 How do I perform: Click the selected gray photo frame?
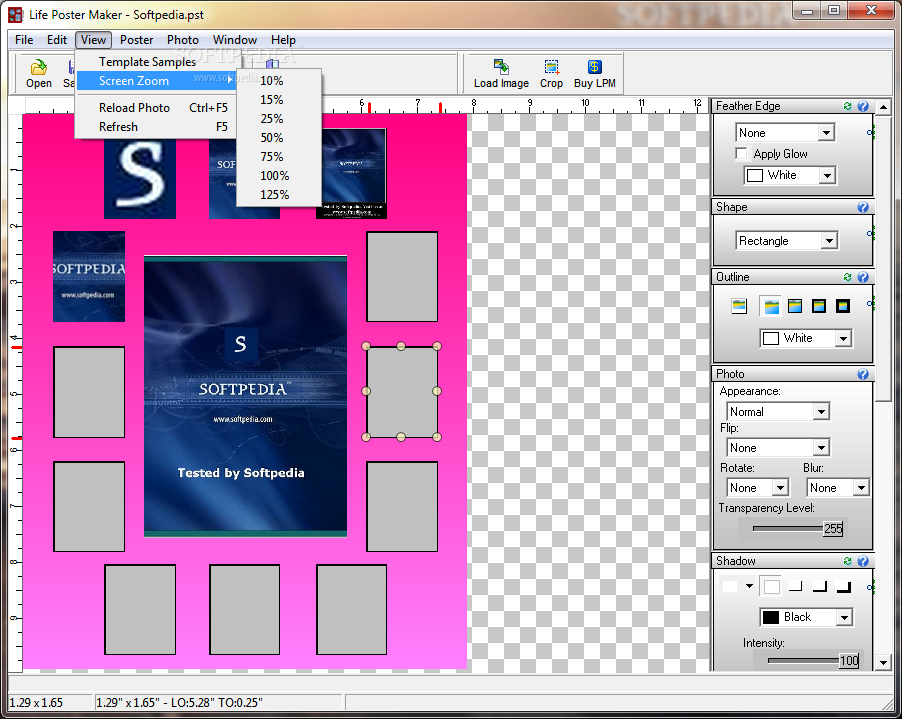click(402, 391)
